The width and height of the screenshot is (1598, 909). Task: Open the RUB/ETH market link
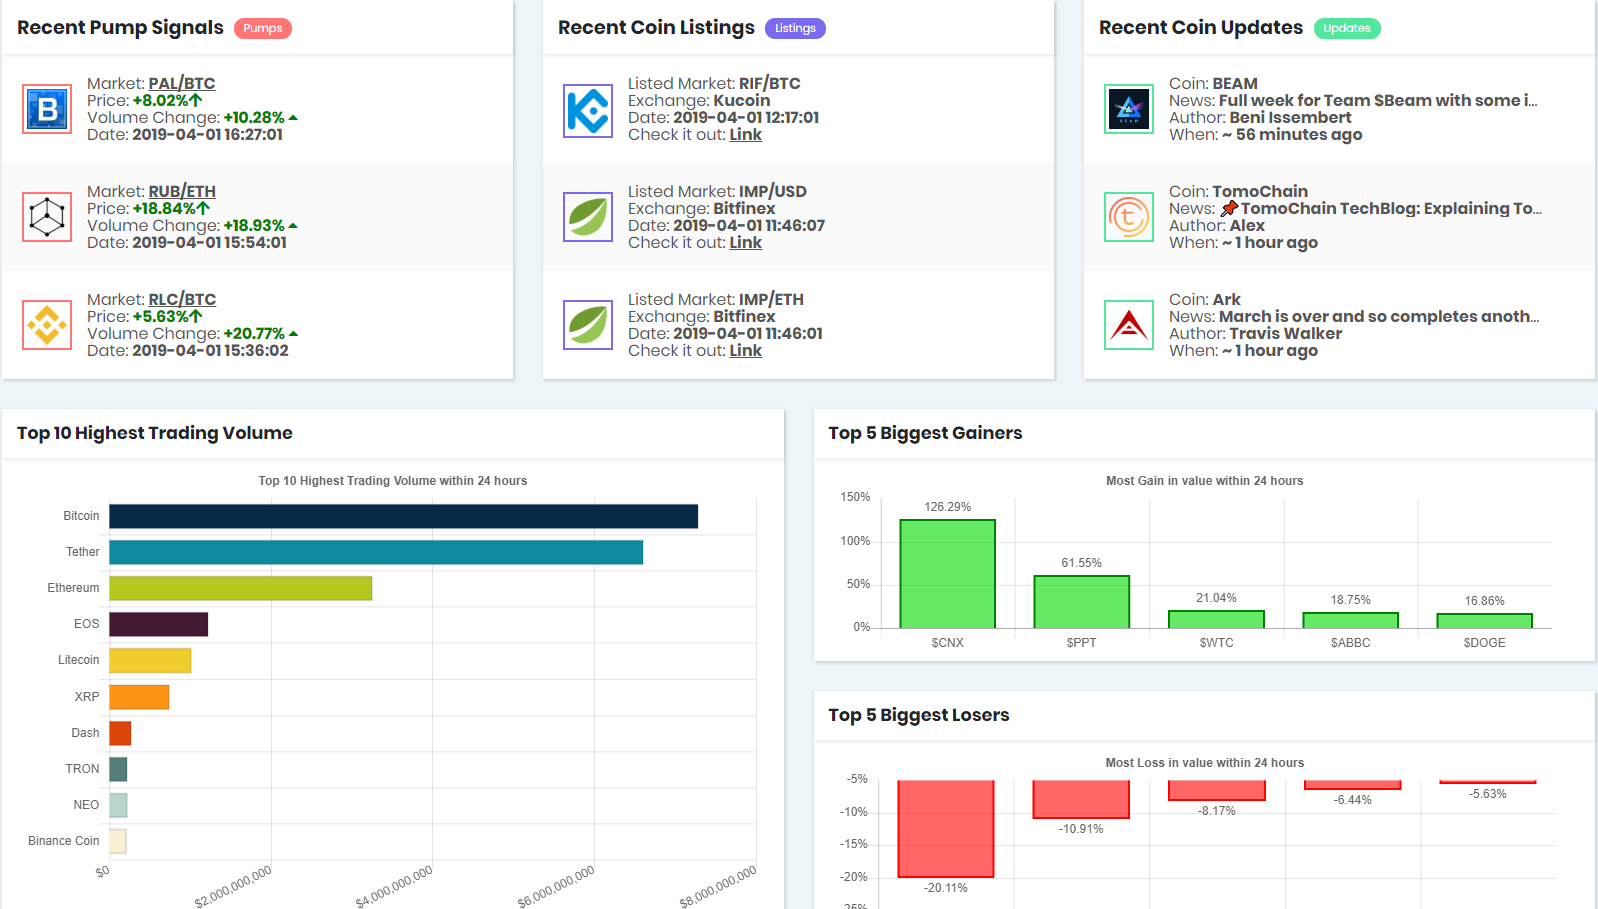[182, 191]
